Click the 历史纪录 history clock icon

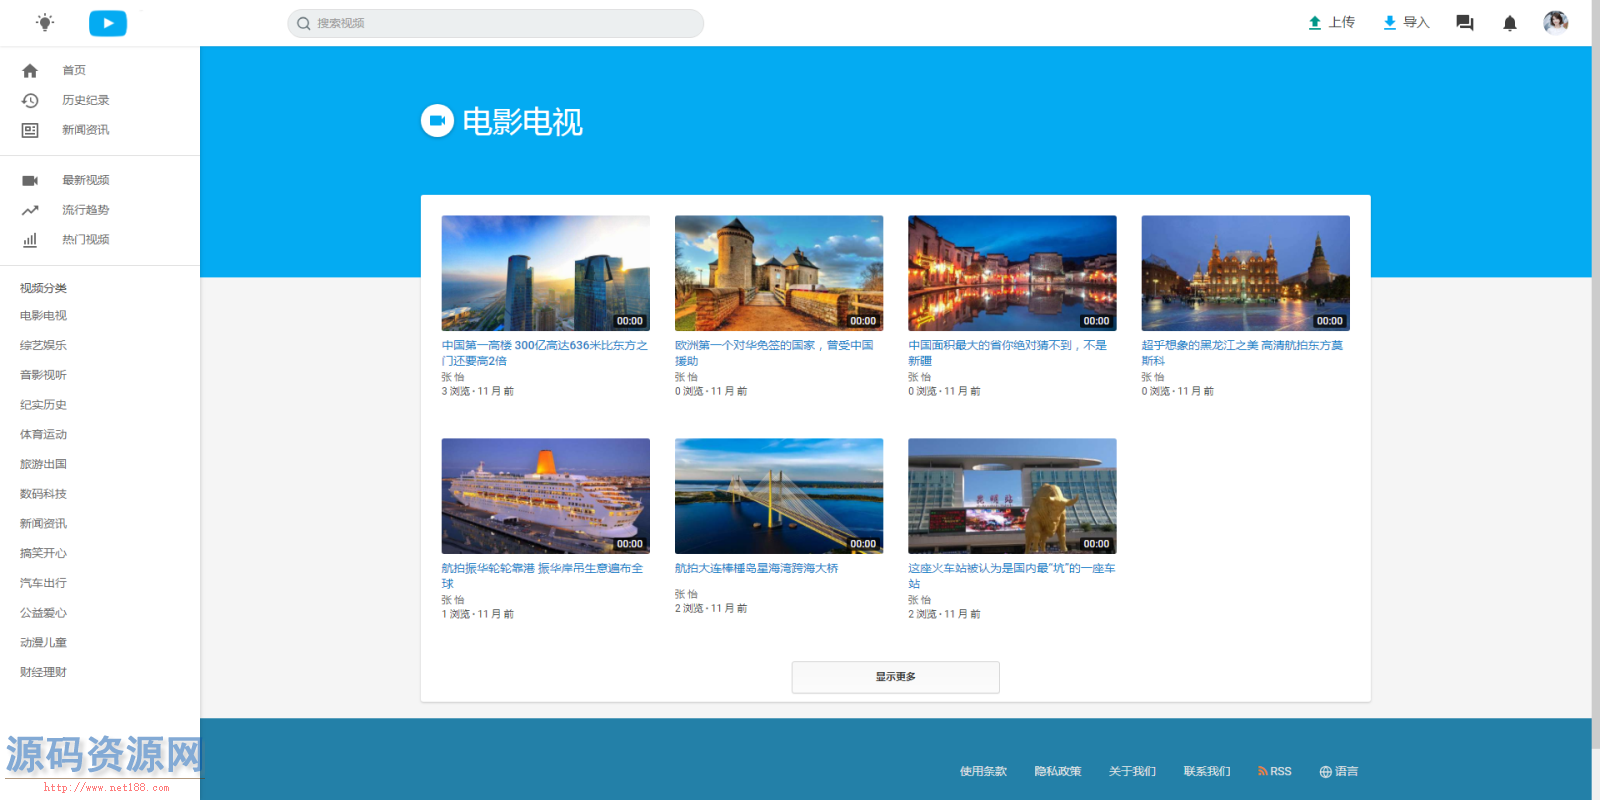30,100
